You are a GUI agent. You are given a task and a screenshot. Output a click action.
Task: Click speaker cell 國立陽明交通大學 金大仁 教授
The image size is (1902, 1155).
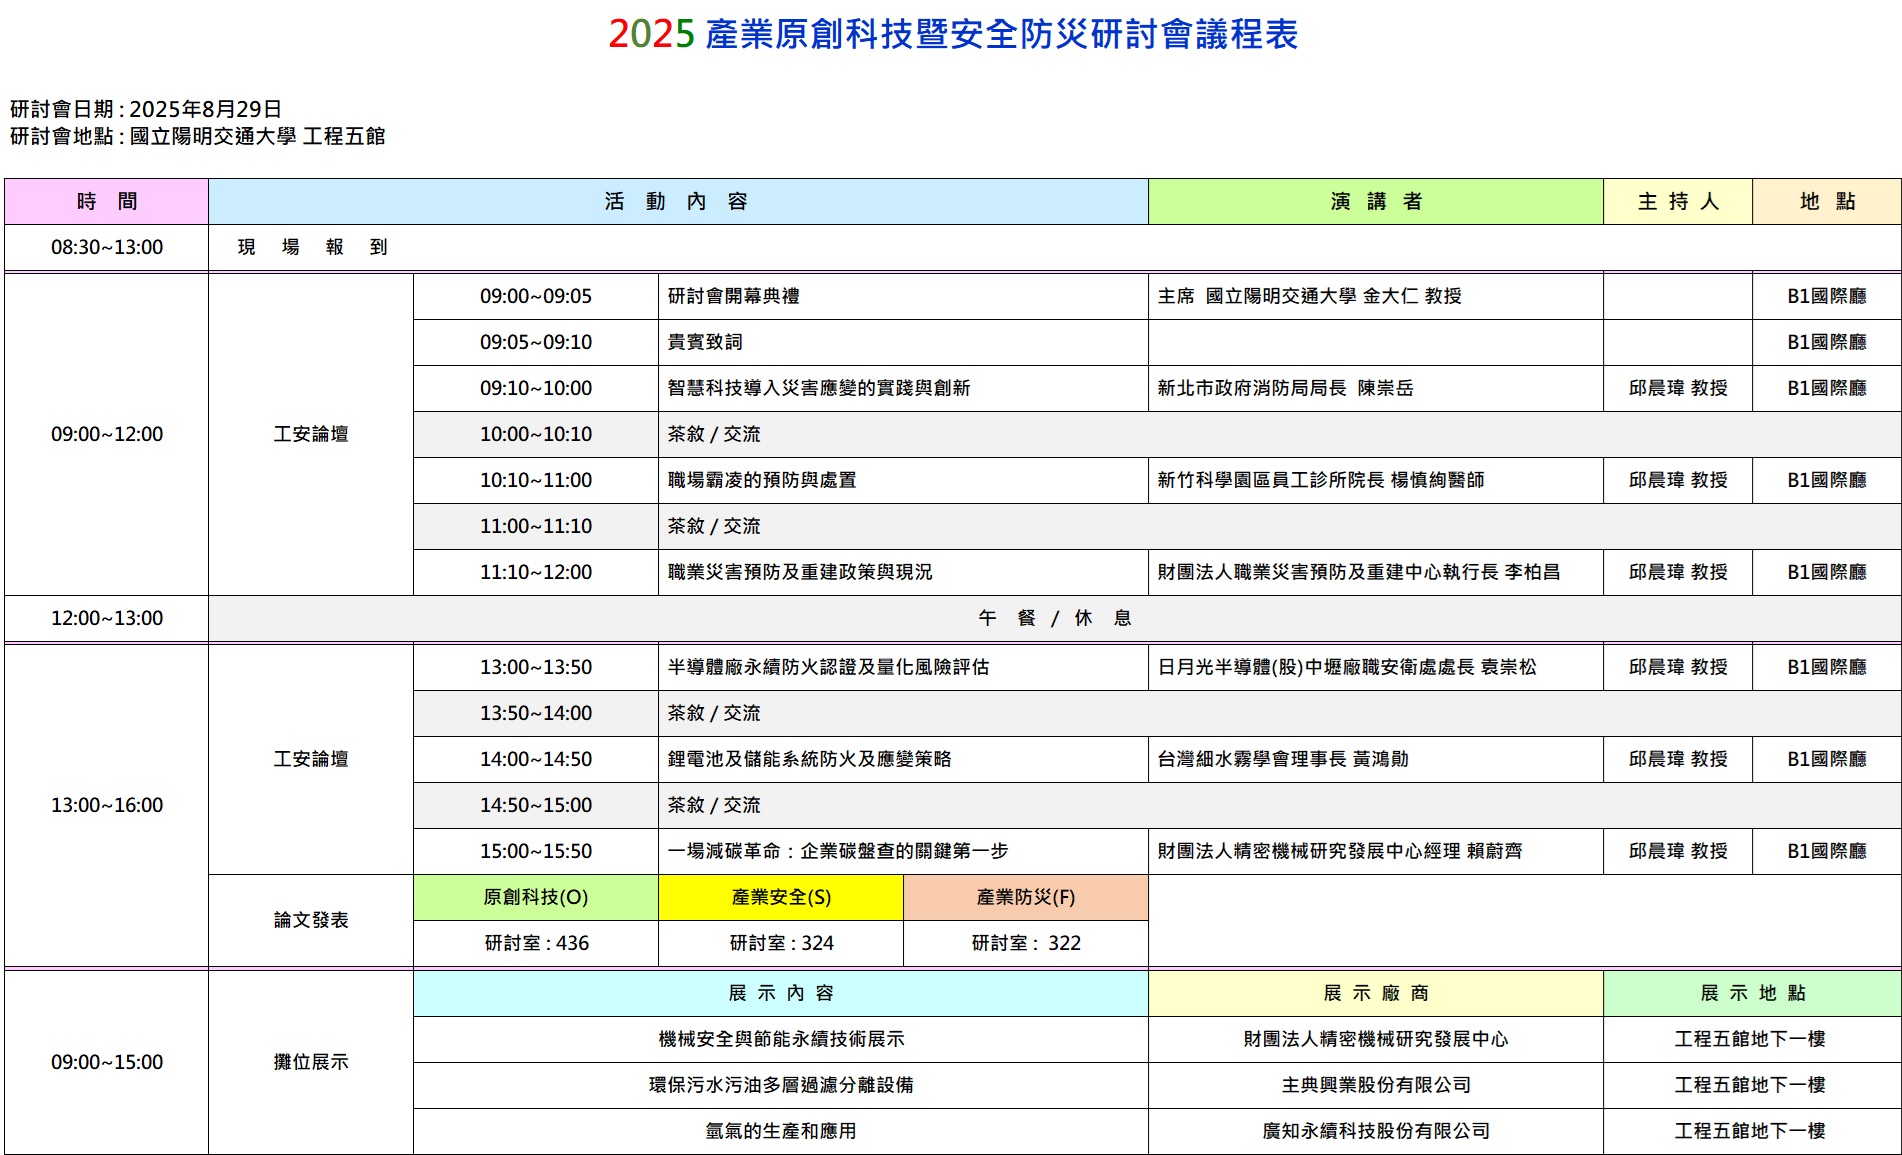point(1376,296)
